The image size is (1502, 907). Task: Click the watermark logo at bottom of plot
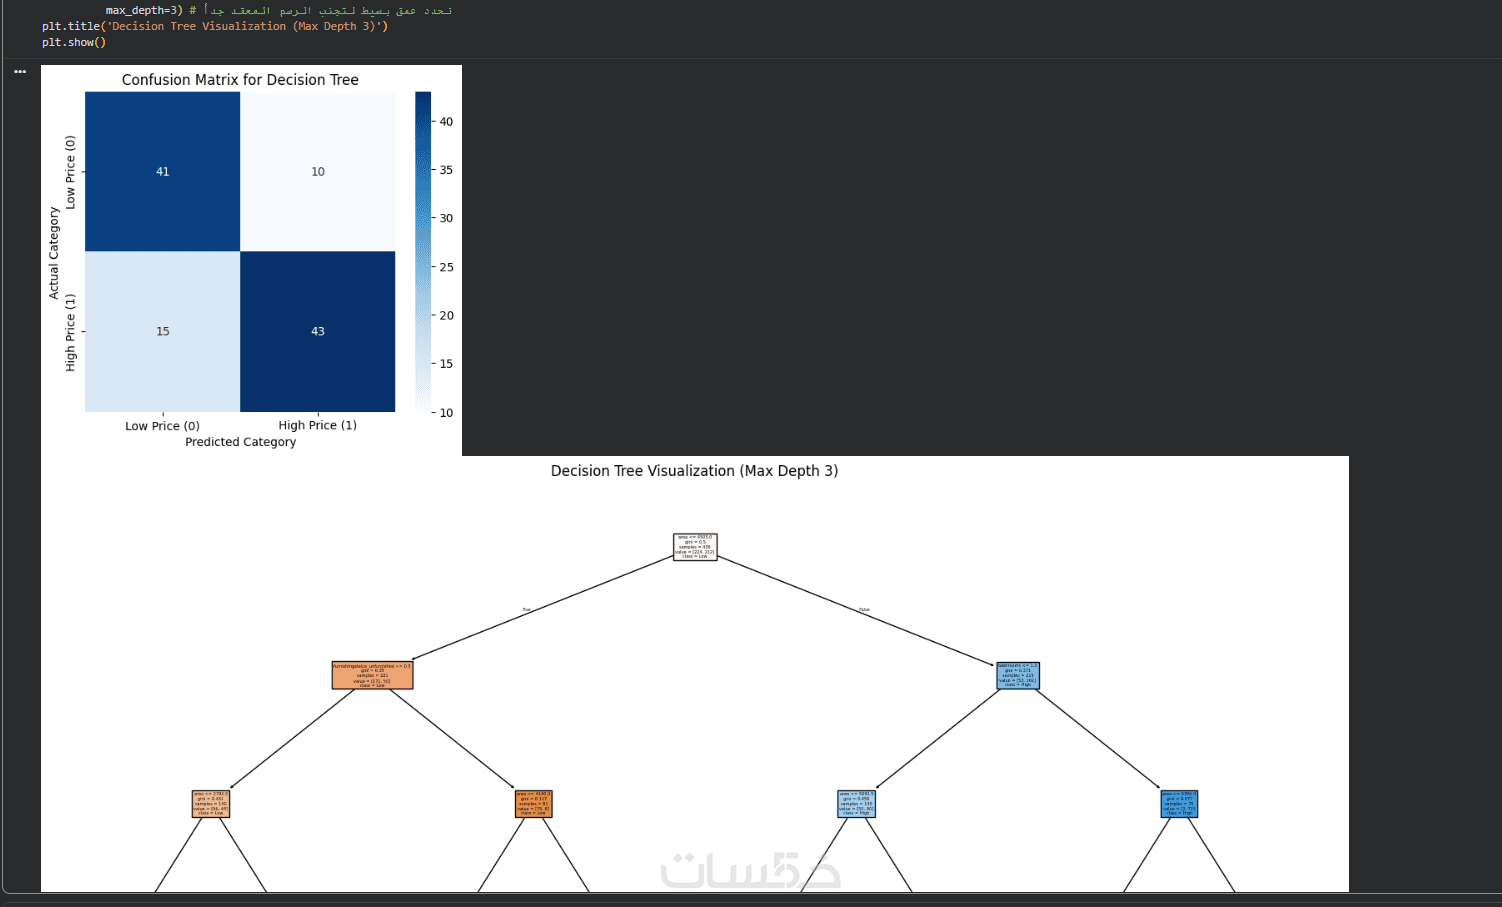point(751,870)
